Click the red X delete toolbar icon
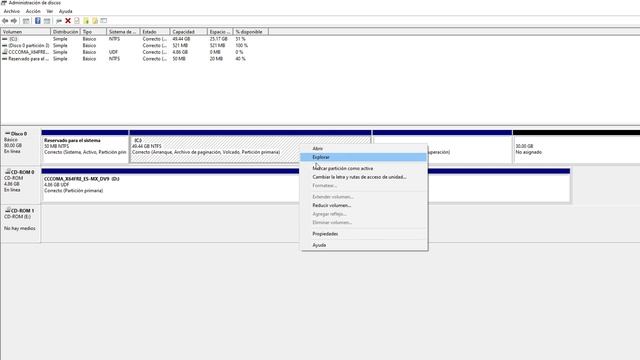 (x=68, y=20)
